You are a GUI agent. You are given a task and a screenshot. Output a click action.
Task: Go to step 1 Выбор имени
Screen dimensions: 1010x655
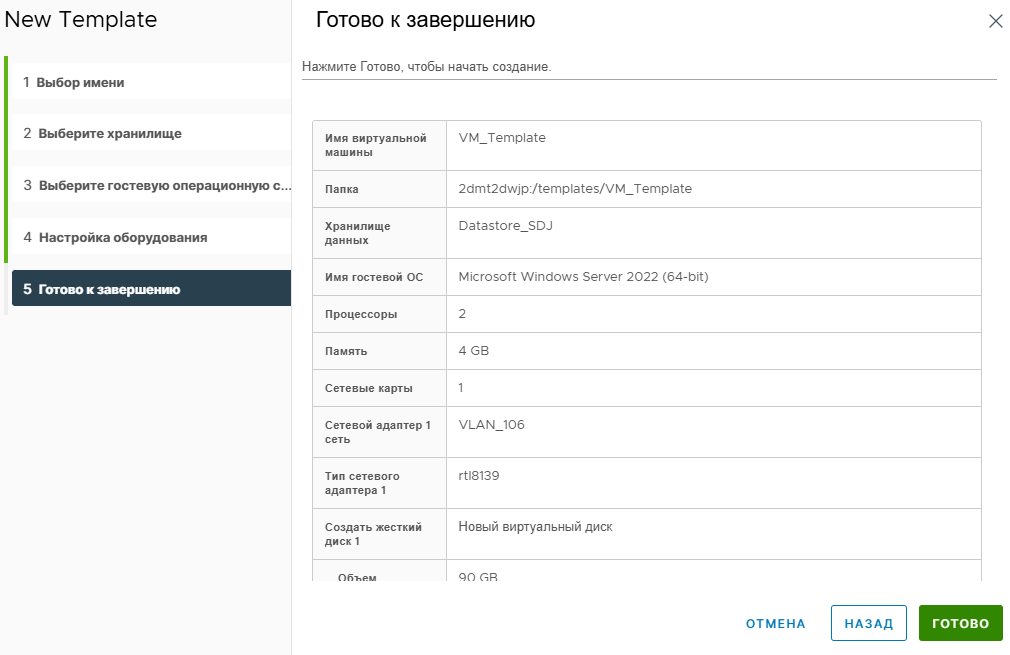151,82
